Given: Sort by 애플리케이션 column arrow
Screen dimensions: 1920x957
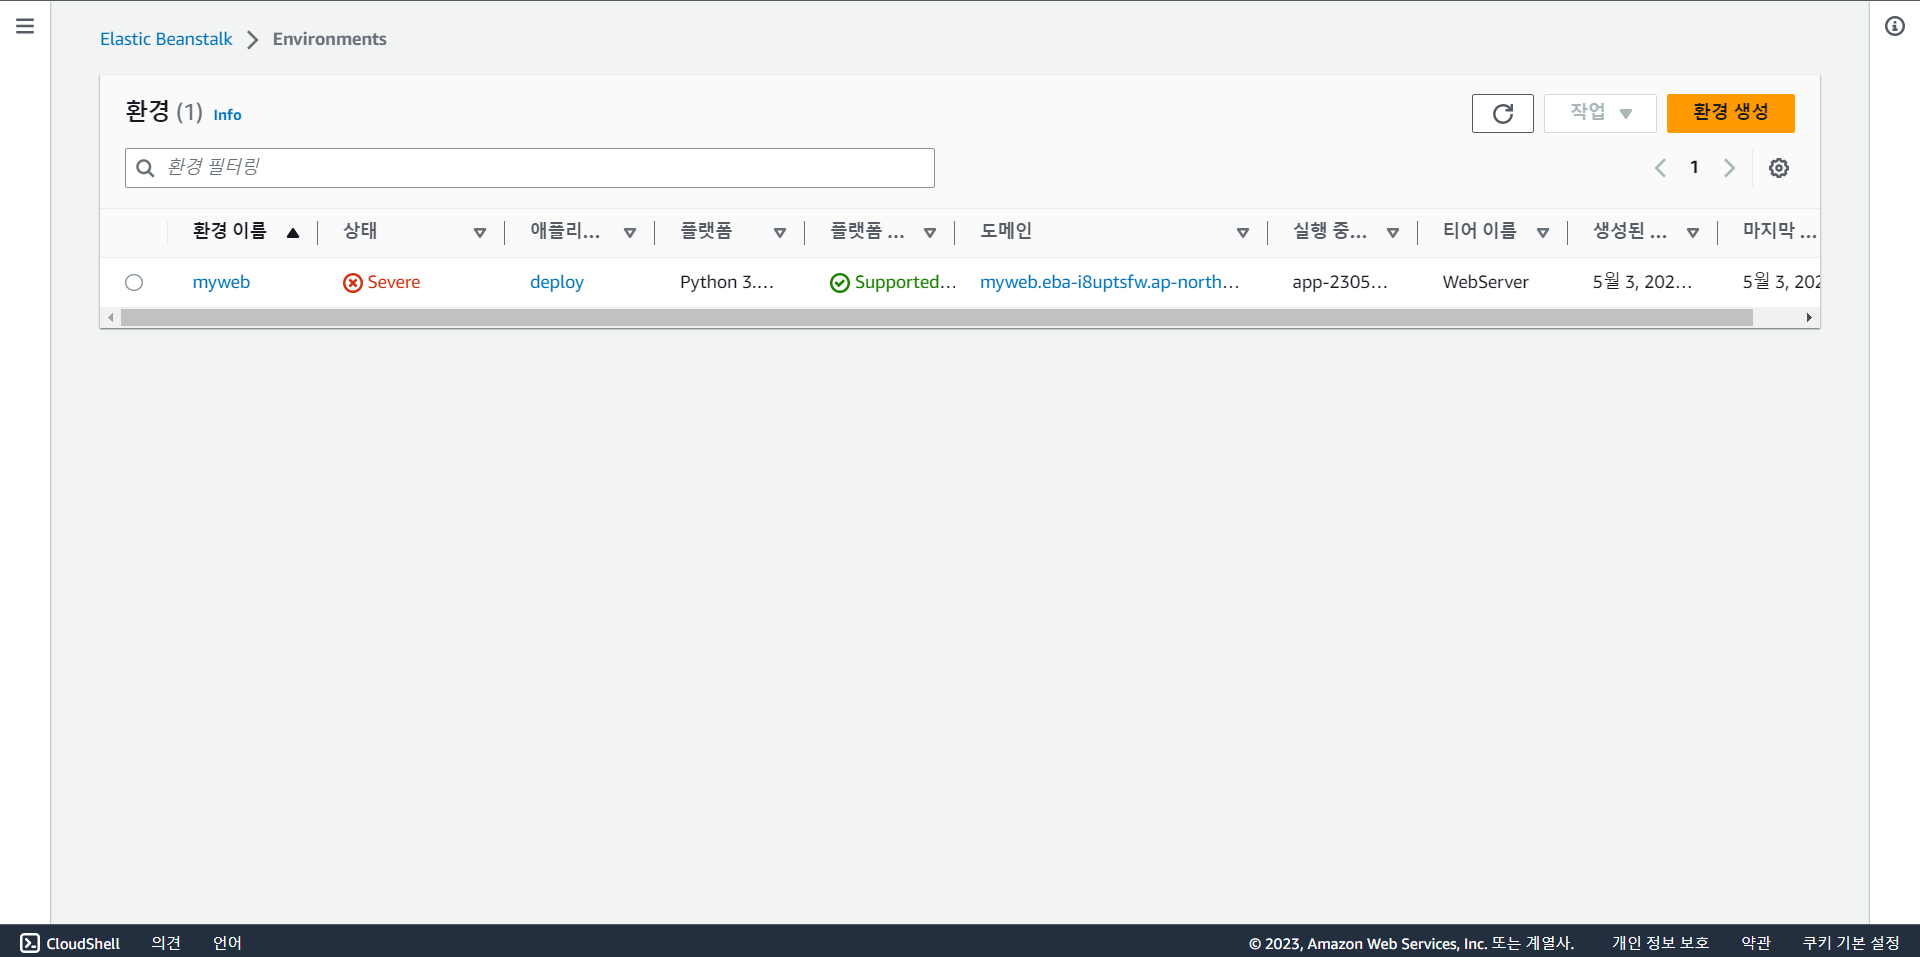Looking at the screenshot, I should pos(630,233).
